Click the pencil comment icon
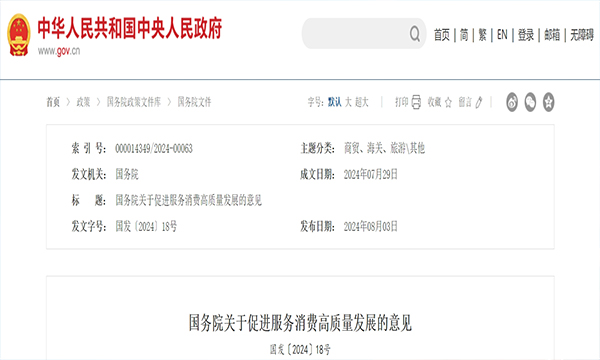The image size is (600, 360). point(479,102)
